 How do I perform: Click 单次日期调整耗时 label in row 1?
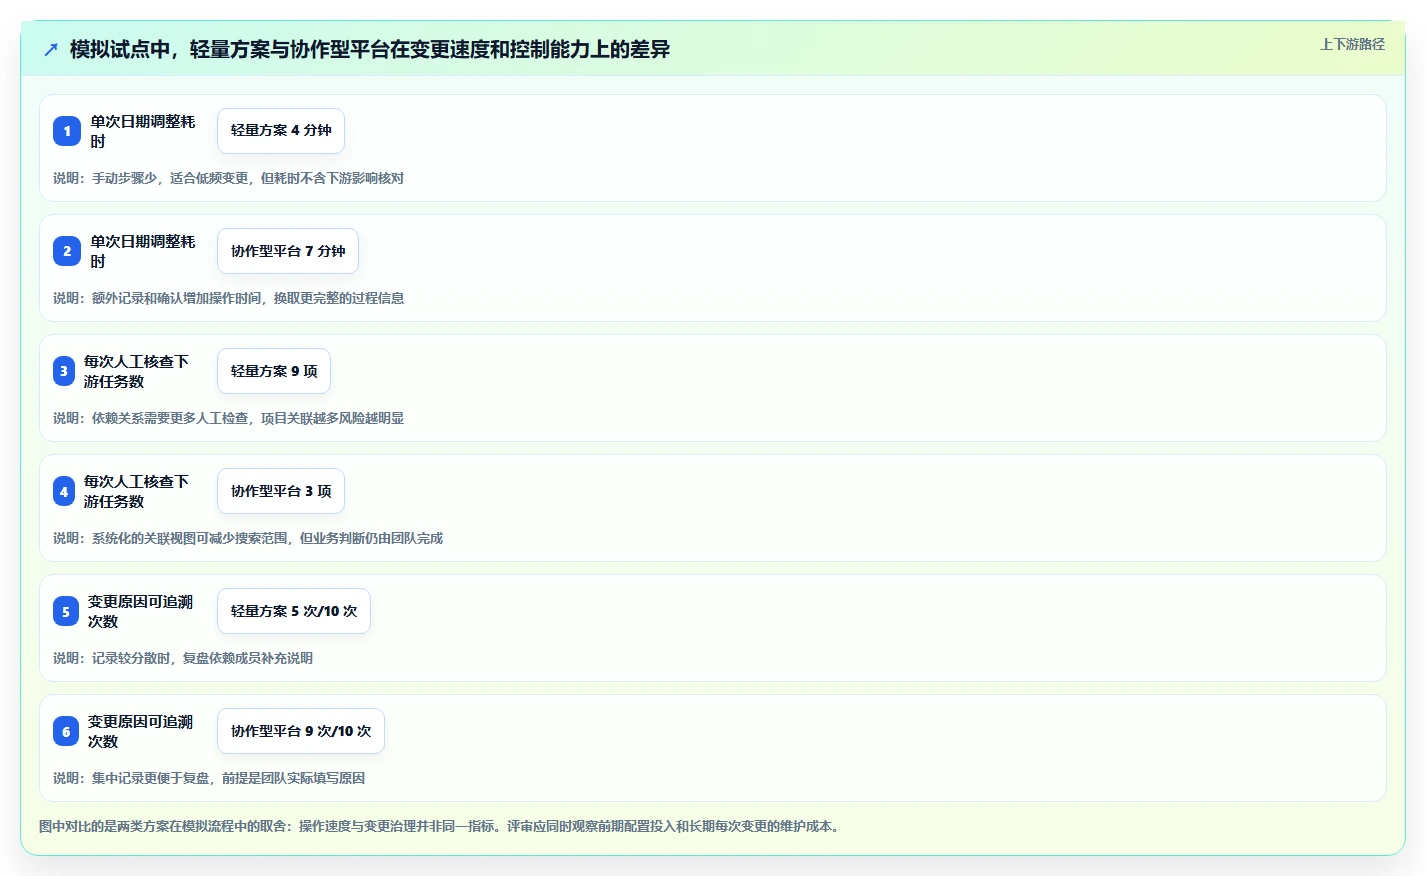(143, 131)
